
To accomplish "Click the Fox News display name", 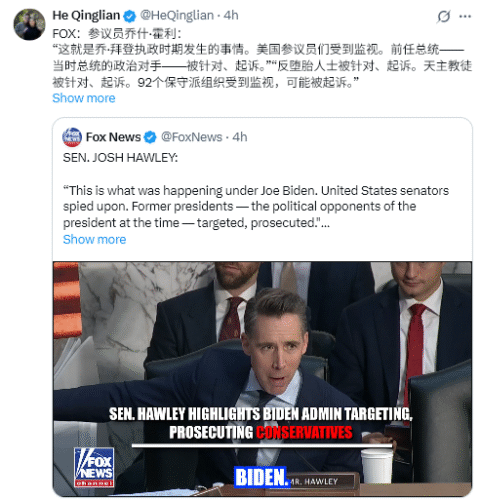I will coord(113,137).
